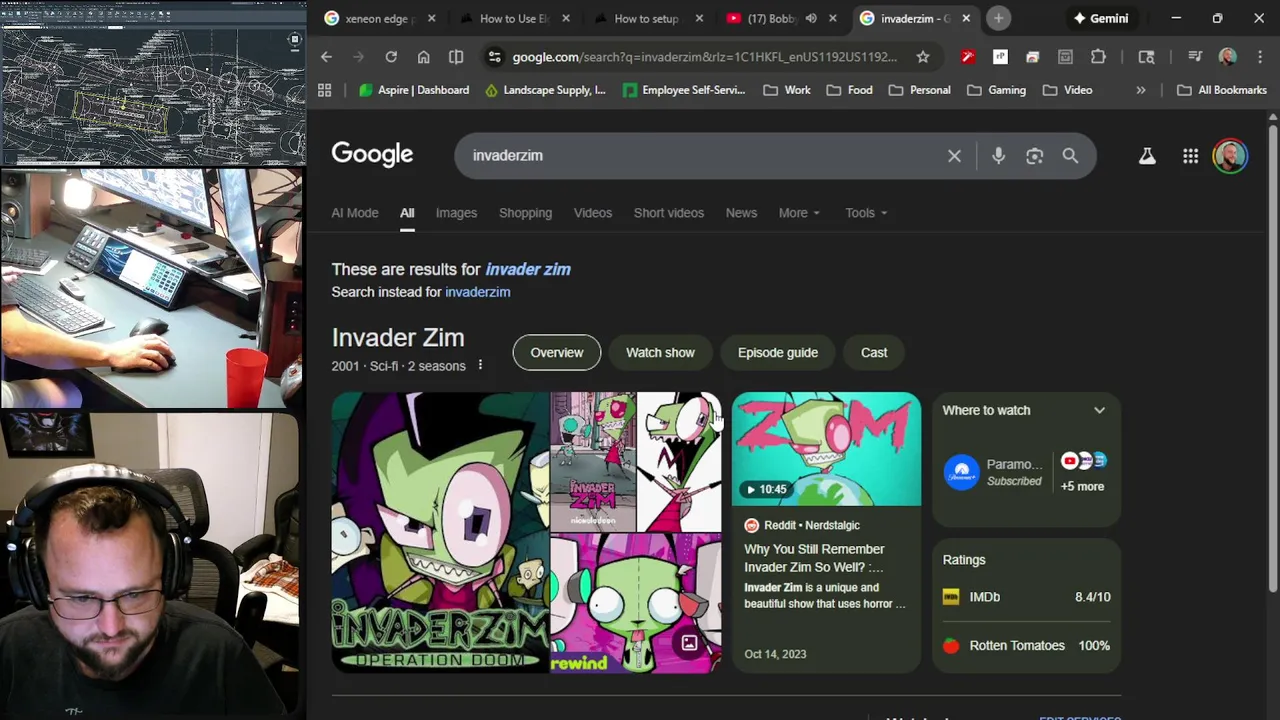Viewport: 1280px width, 720px height.
Task: Click the invader zim corrected spelling link
Action: pyautogui.click(x=528, y=269)
